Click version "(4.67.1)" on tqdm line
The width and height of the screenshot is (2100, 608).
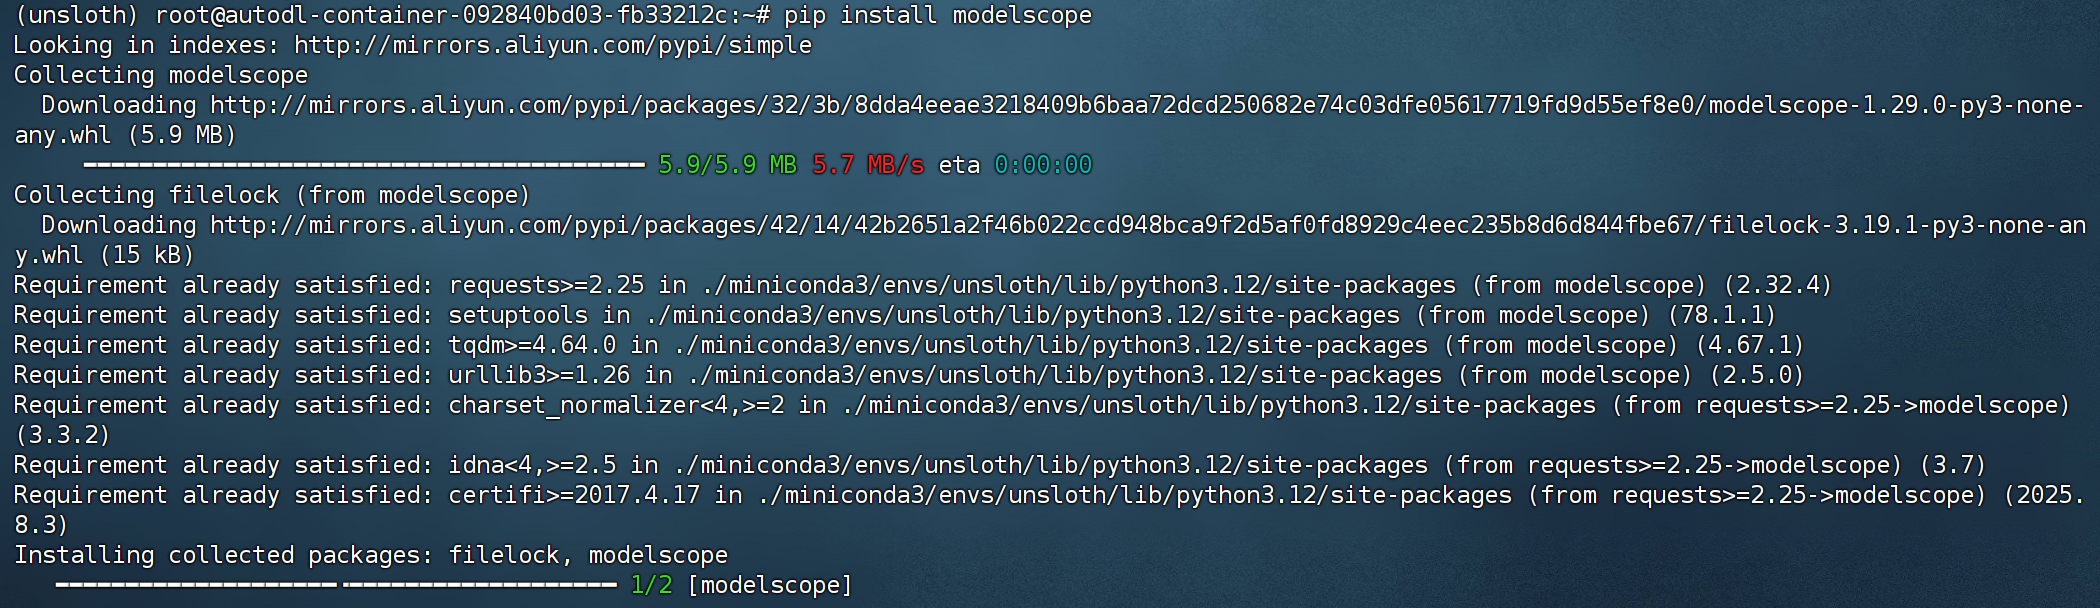1749,346
